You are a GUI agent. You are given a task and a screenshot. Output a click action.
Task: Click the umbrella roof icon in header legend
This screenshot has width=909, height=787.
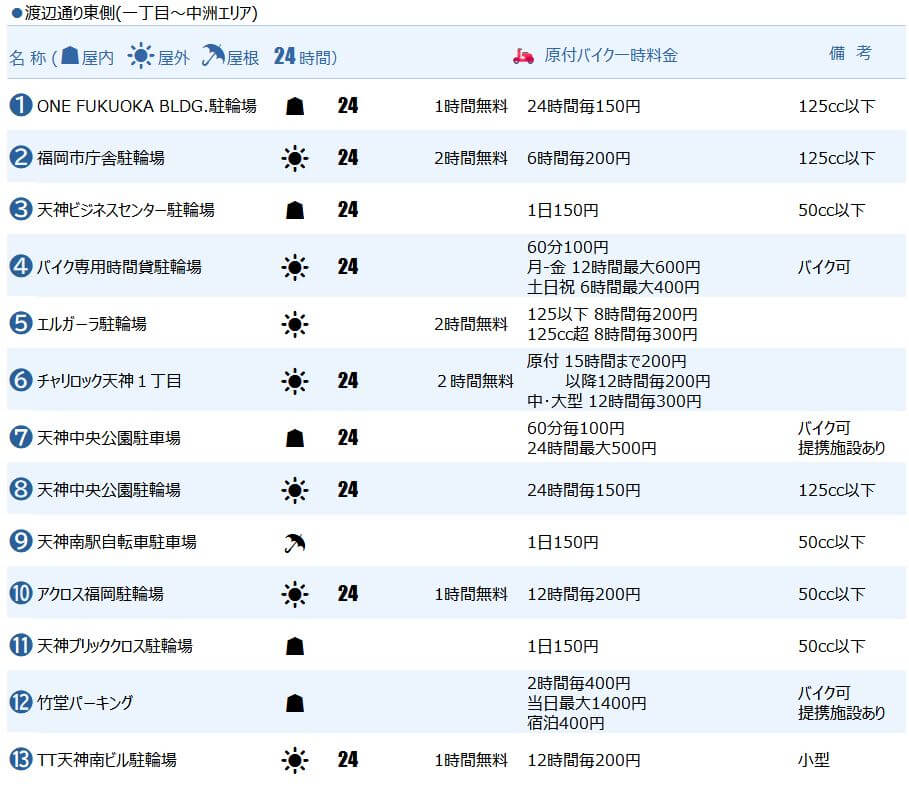pos(213,56)
